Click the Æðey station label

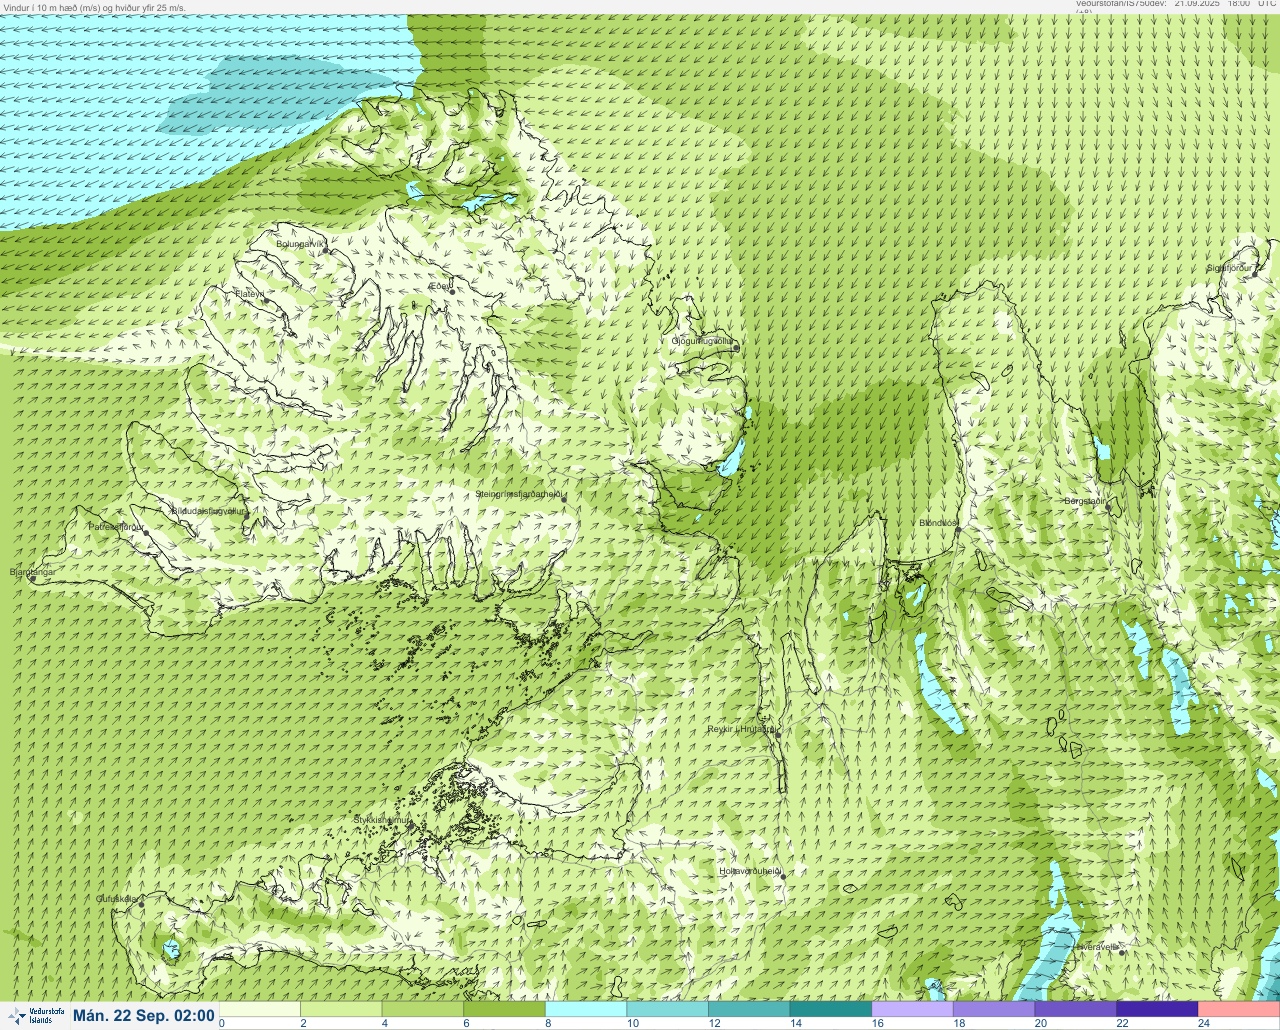(x=440, y=285)
